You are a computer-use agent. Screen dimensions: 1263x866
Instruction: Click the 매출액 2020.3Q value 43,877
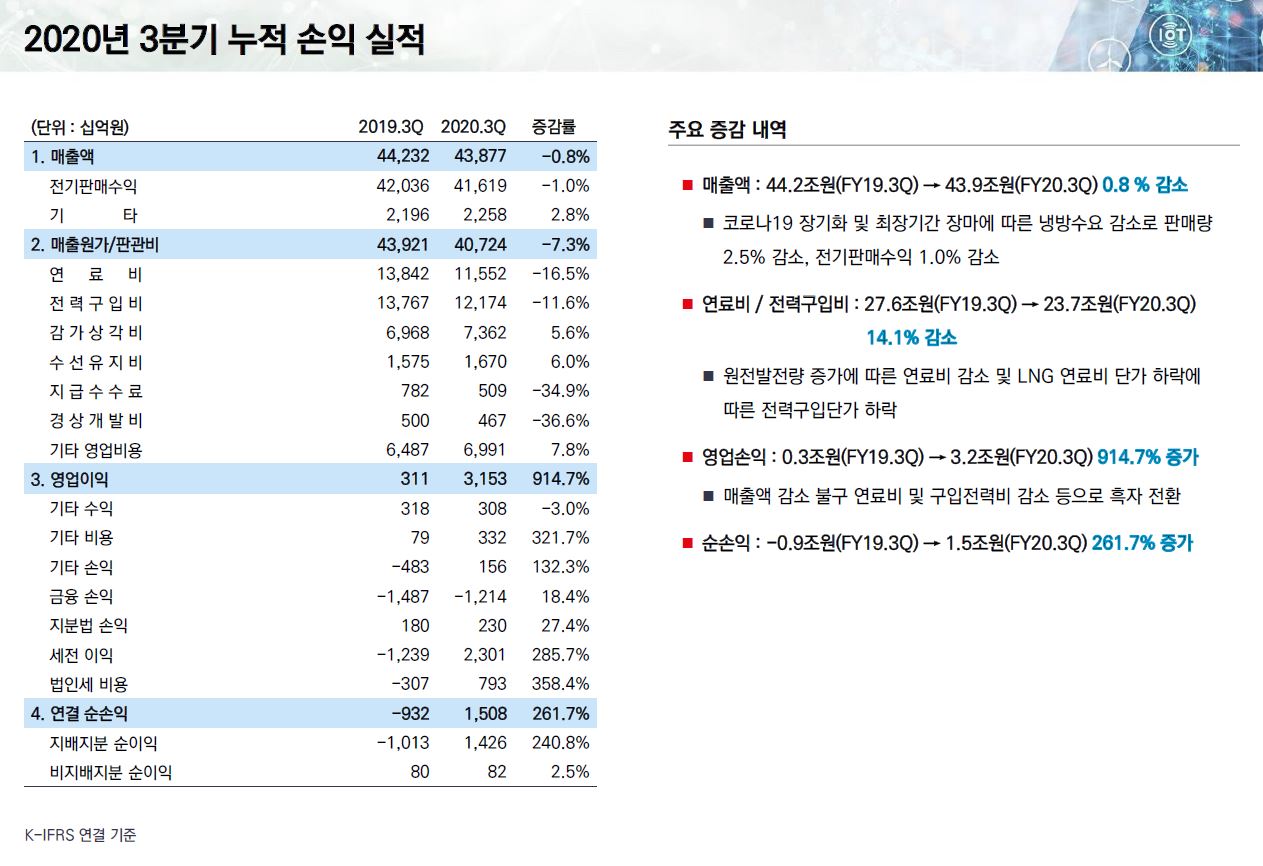click(481, 157)
